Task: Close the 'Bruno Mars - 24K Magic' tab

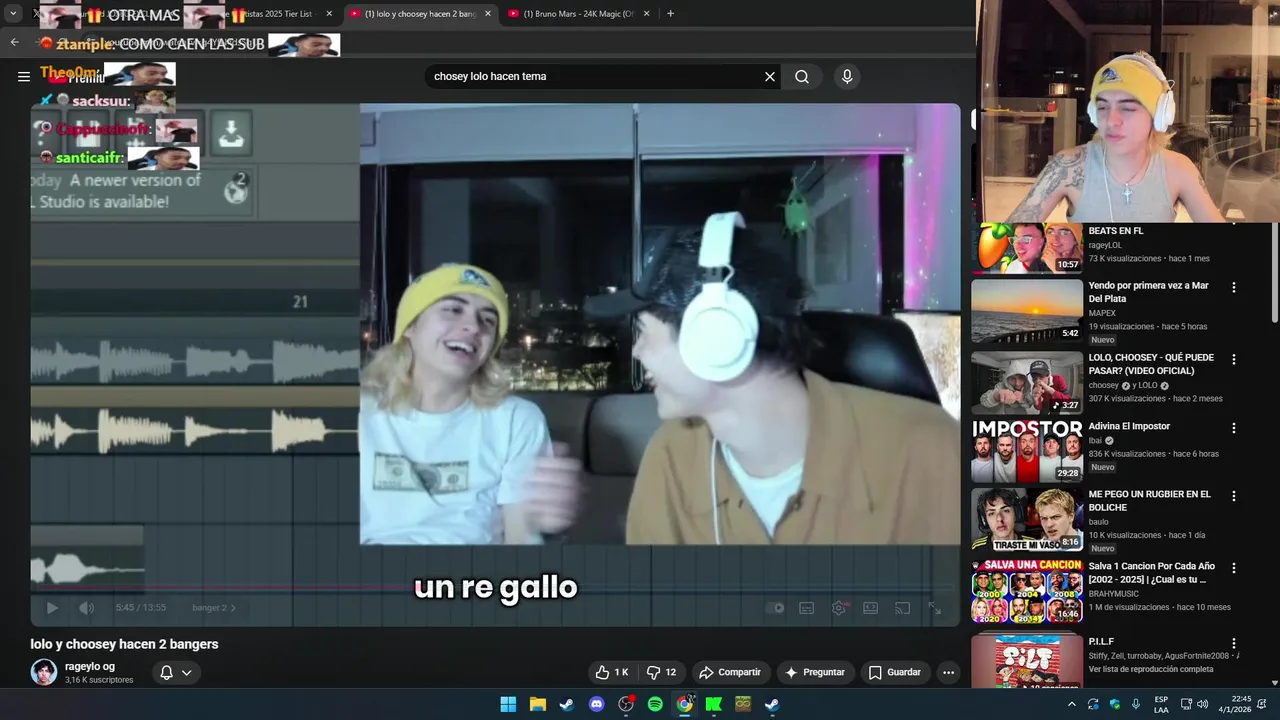Action: [647, 14]
